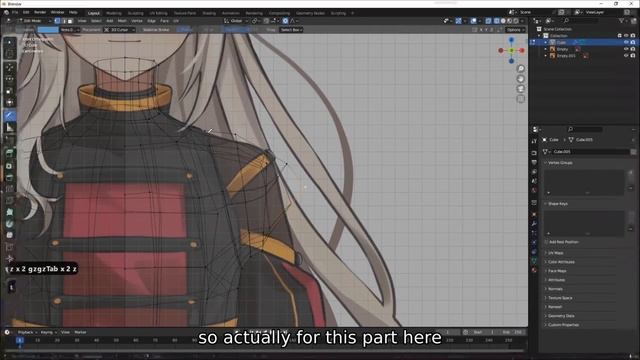This screenshot has height=360, width=640.
Task: Open the outliner filter funnel icon
Action: pyautogui.click(x=622, y=21)
